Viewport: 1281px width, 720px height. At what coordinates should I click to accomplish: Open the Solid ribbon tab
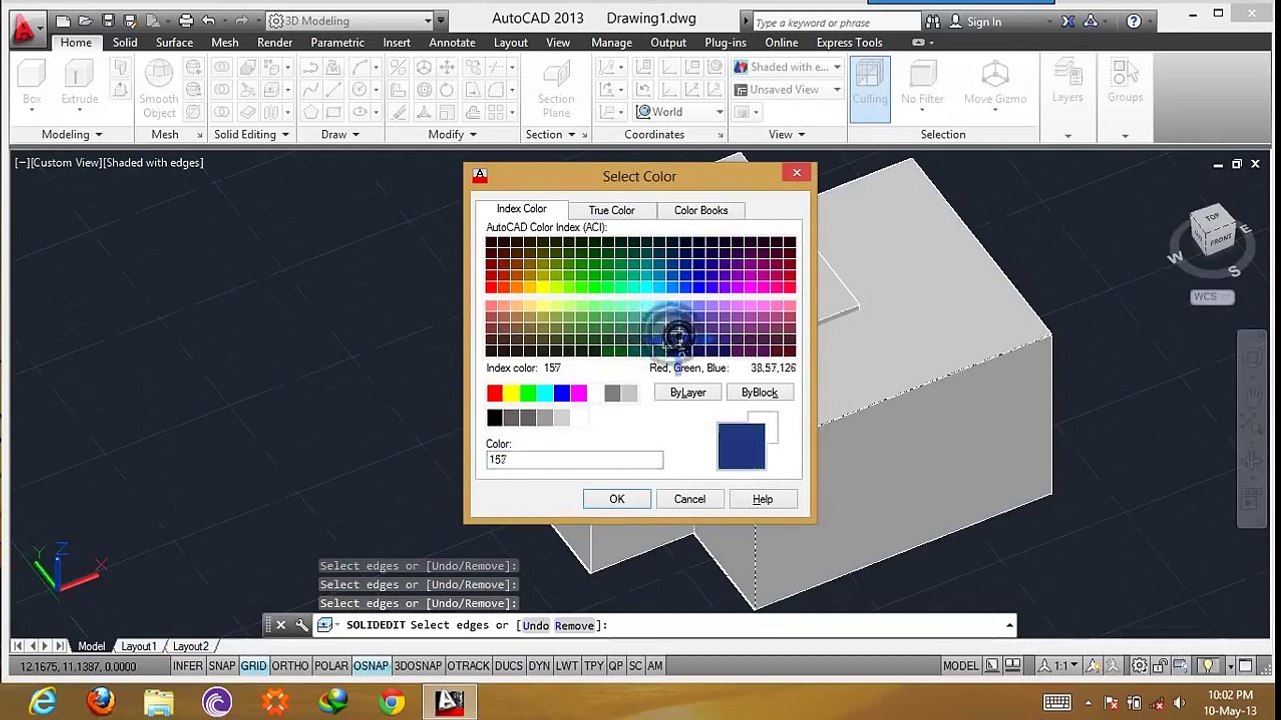point(125,43)
